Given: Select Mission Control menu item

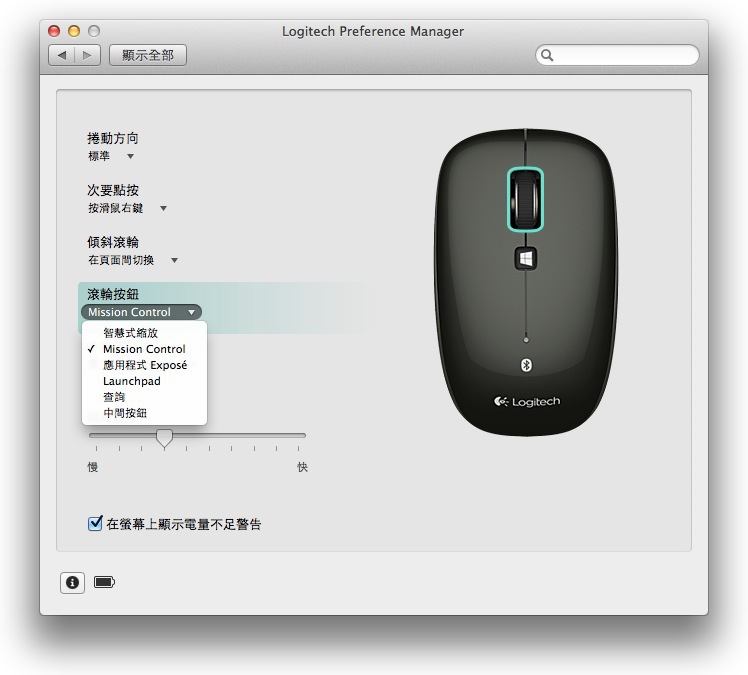Looking at the screenshot, I should click(145, 349).
